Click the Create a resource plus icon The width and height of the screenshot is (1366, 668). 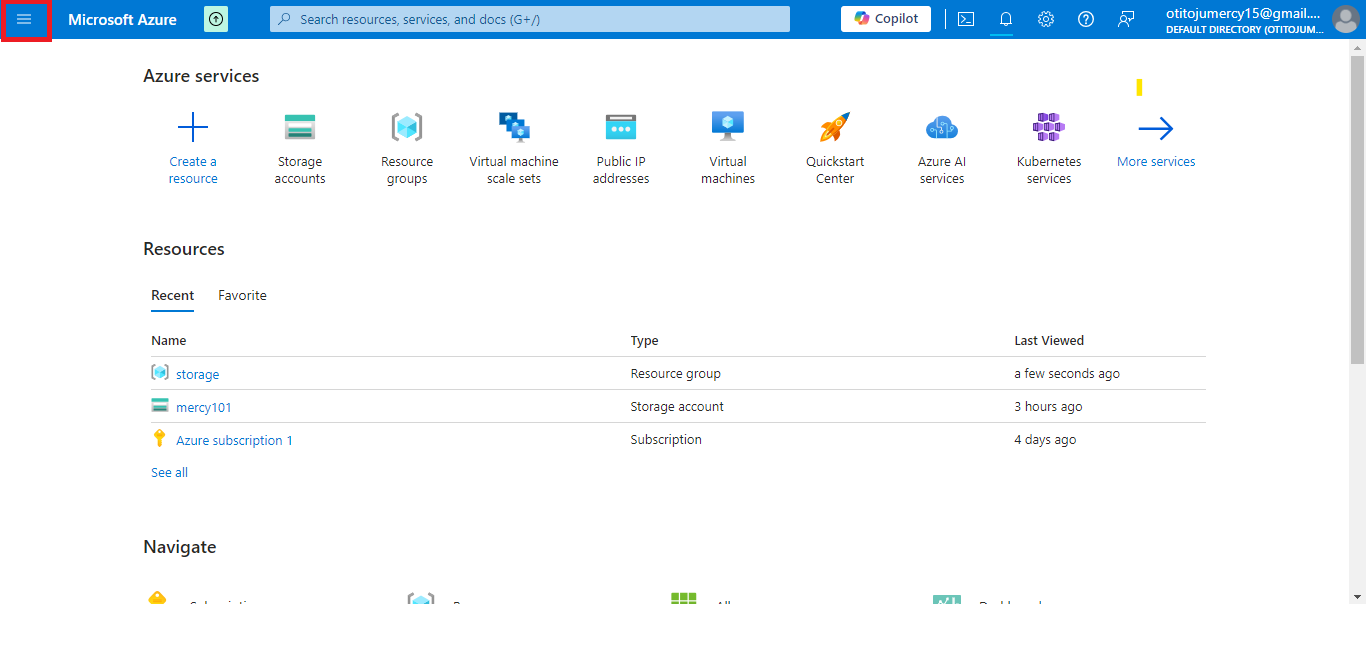[x=192, y=128]
